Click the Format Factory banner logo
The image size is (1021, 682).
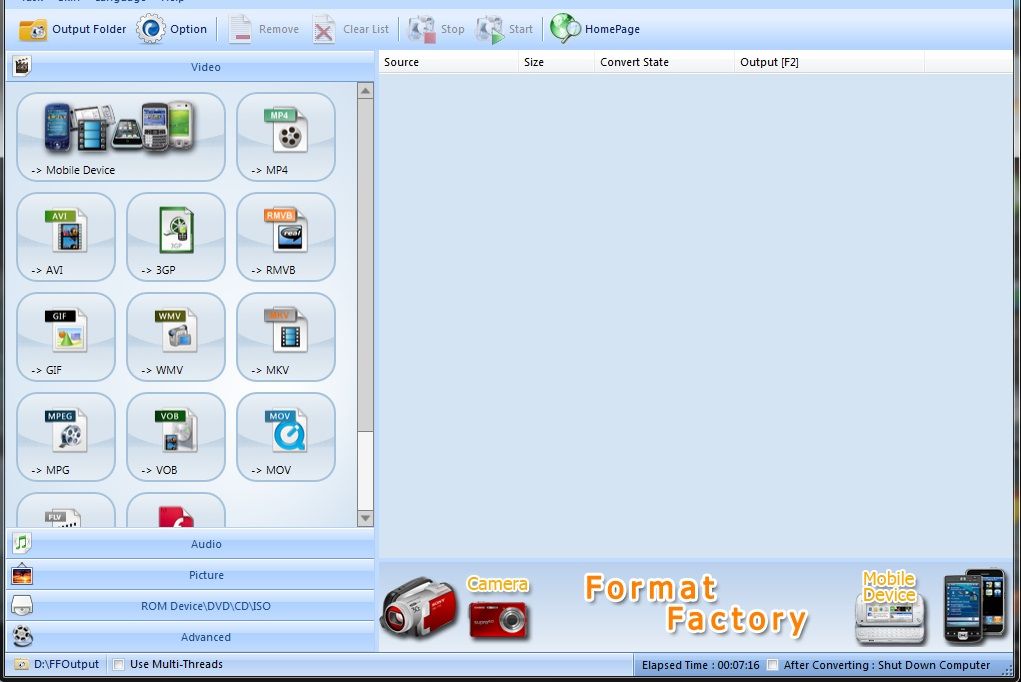[695, 604]
